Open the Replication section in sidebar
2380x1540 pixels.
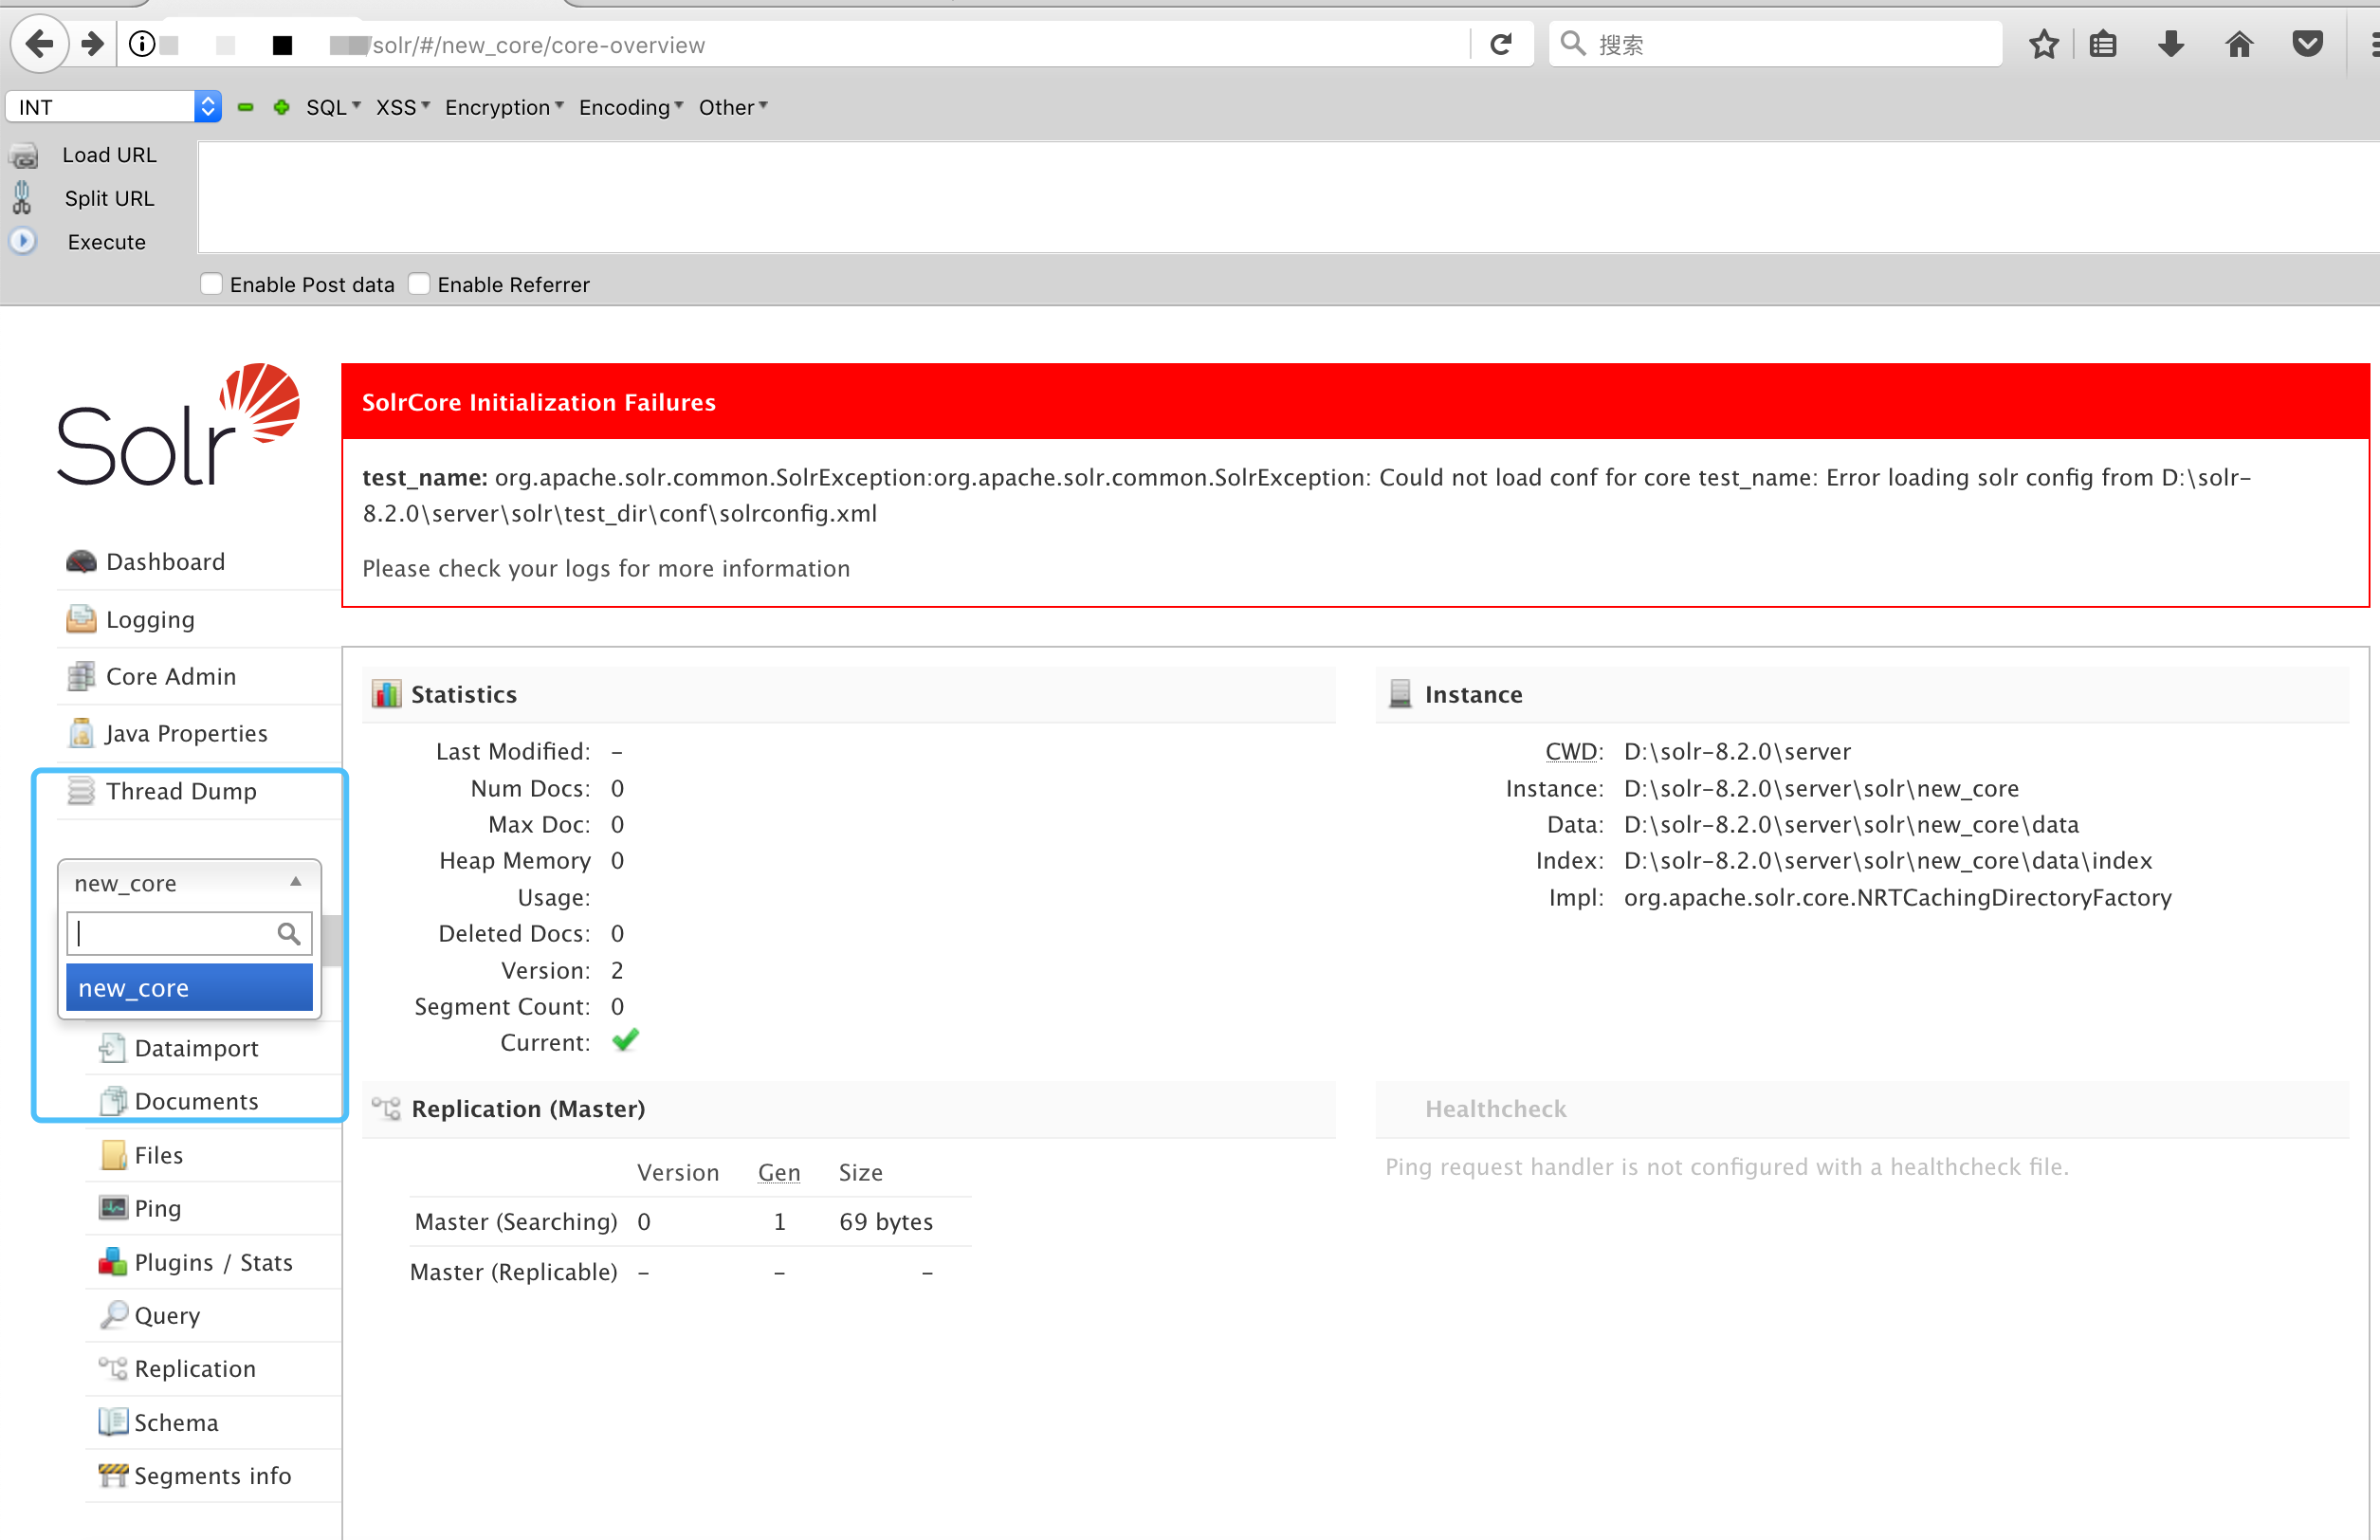click(x=195, y=1369)
